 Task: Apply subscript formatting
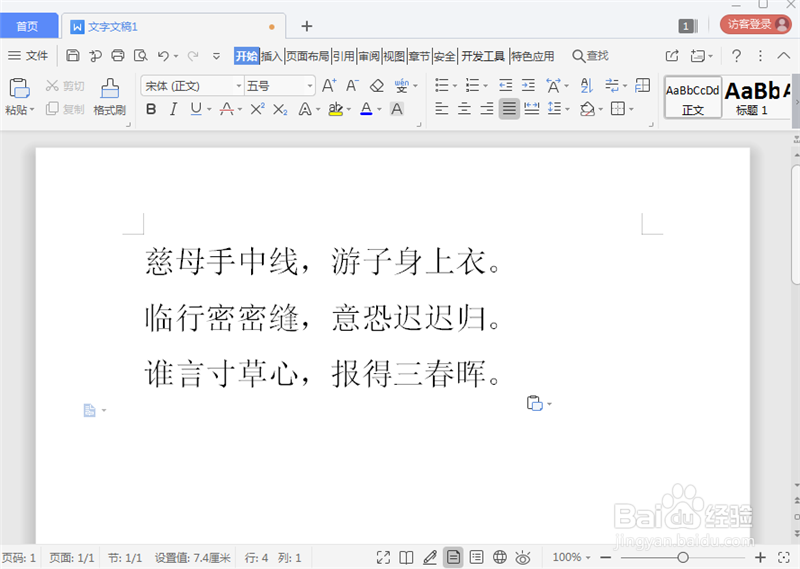(280, 109)
